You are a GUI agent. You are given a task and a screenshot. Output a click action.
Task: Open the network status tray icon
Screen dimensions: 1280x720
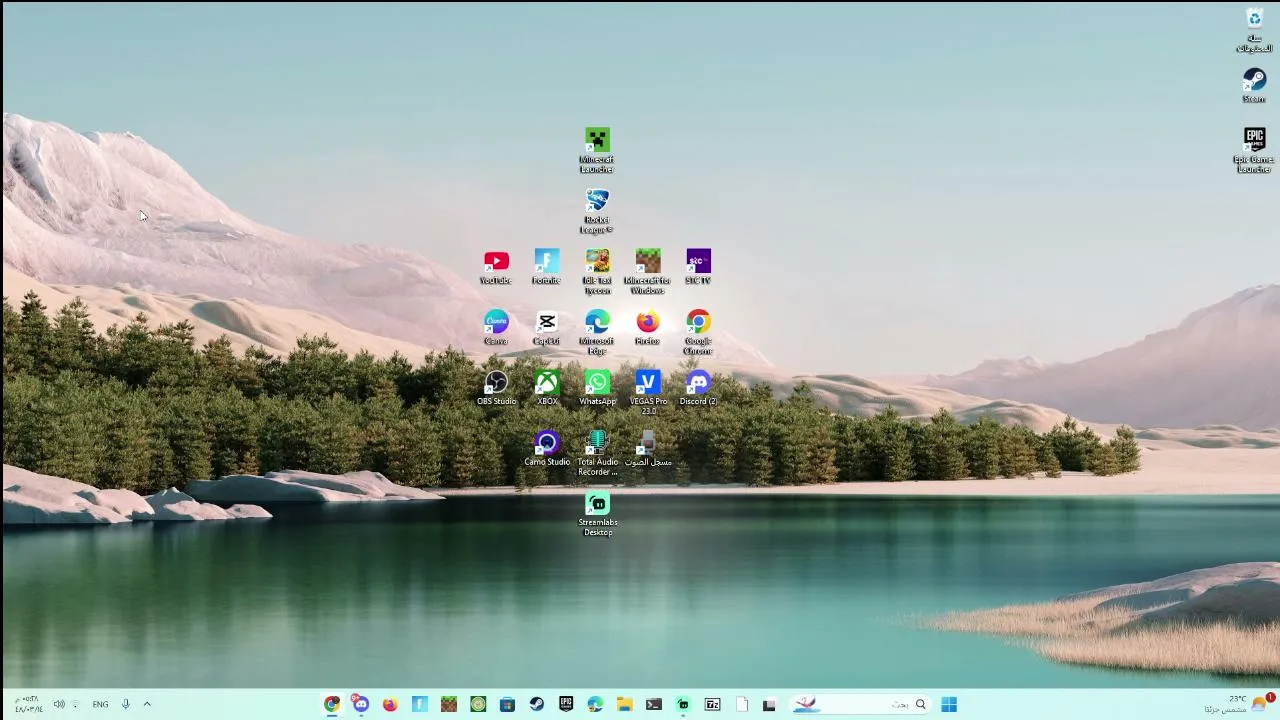click(x=75, y=705)
